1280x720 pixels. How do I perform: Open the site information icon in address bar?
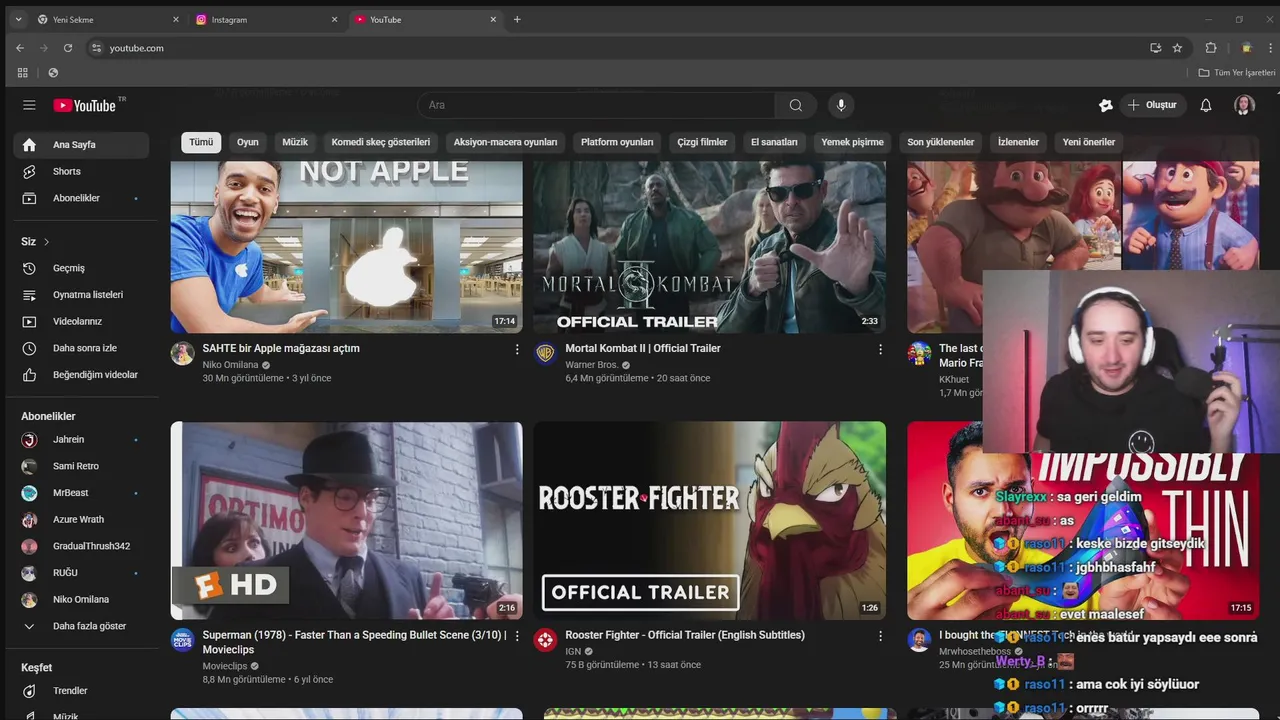coord(96,48)
